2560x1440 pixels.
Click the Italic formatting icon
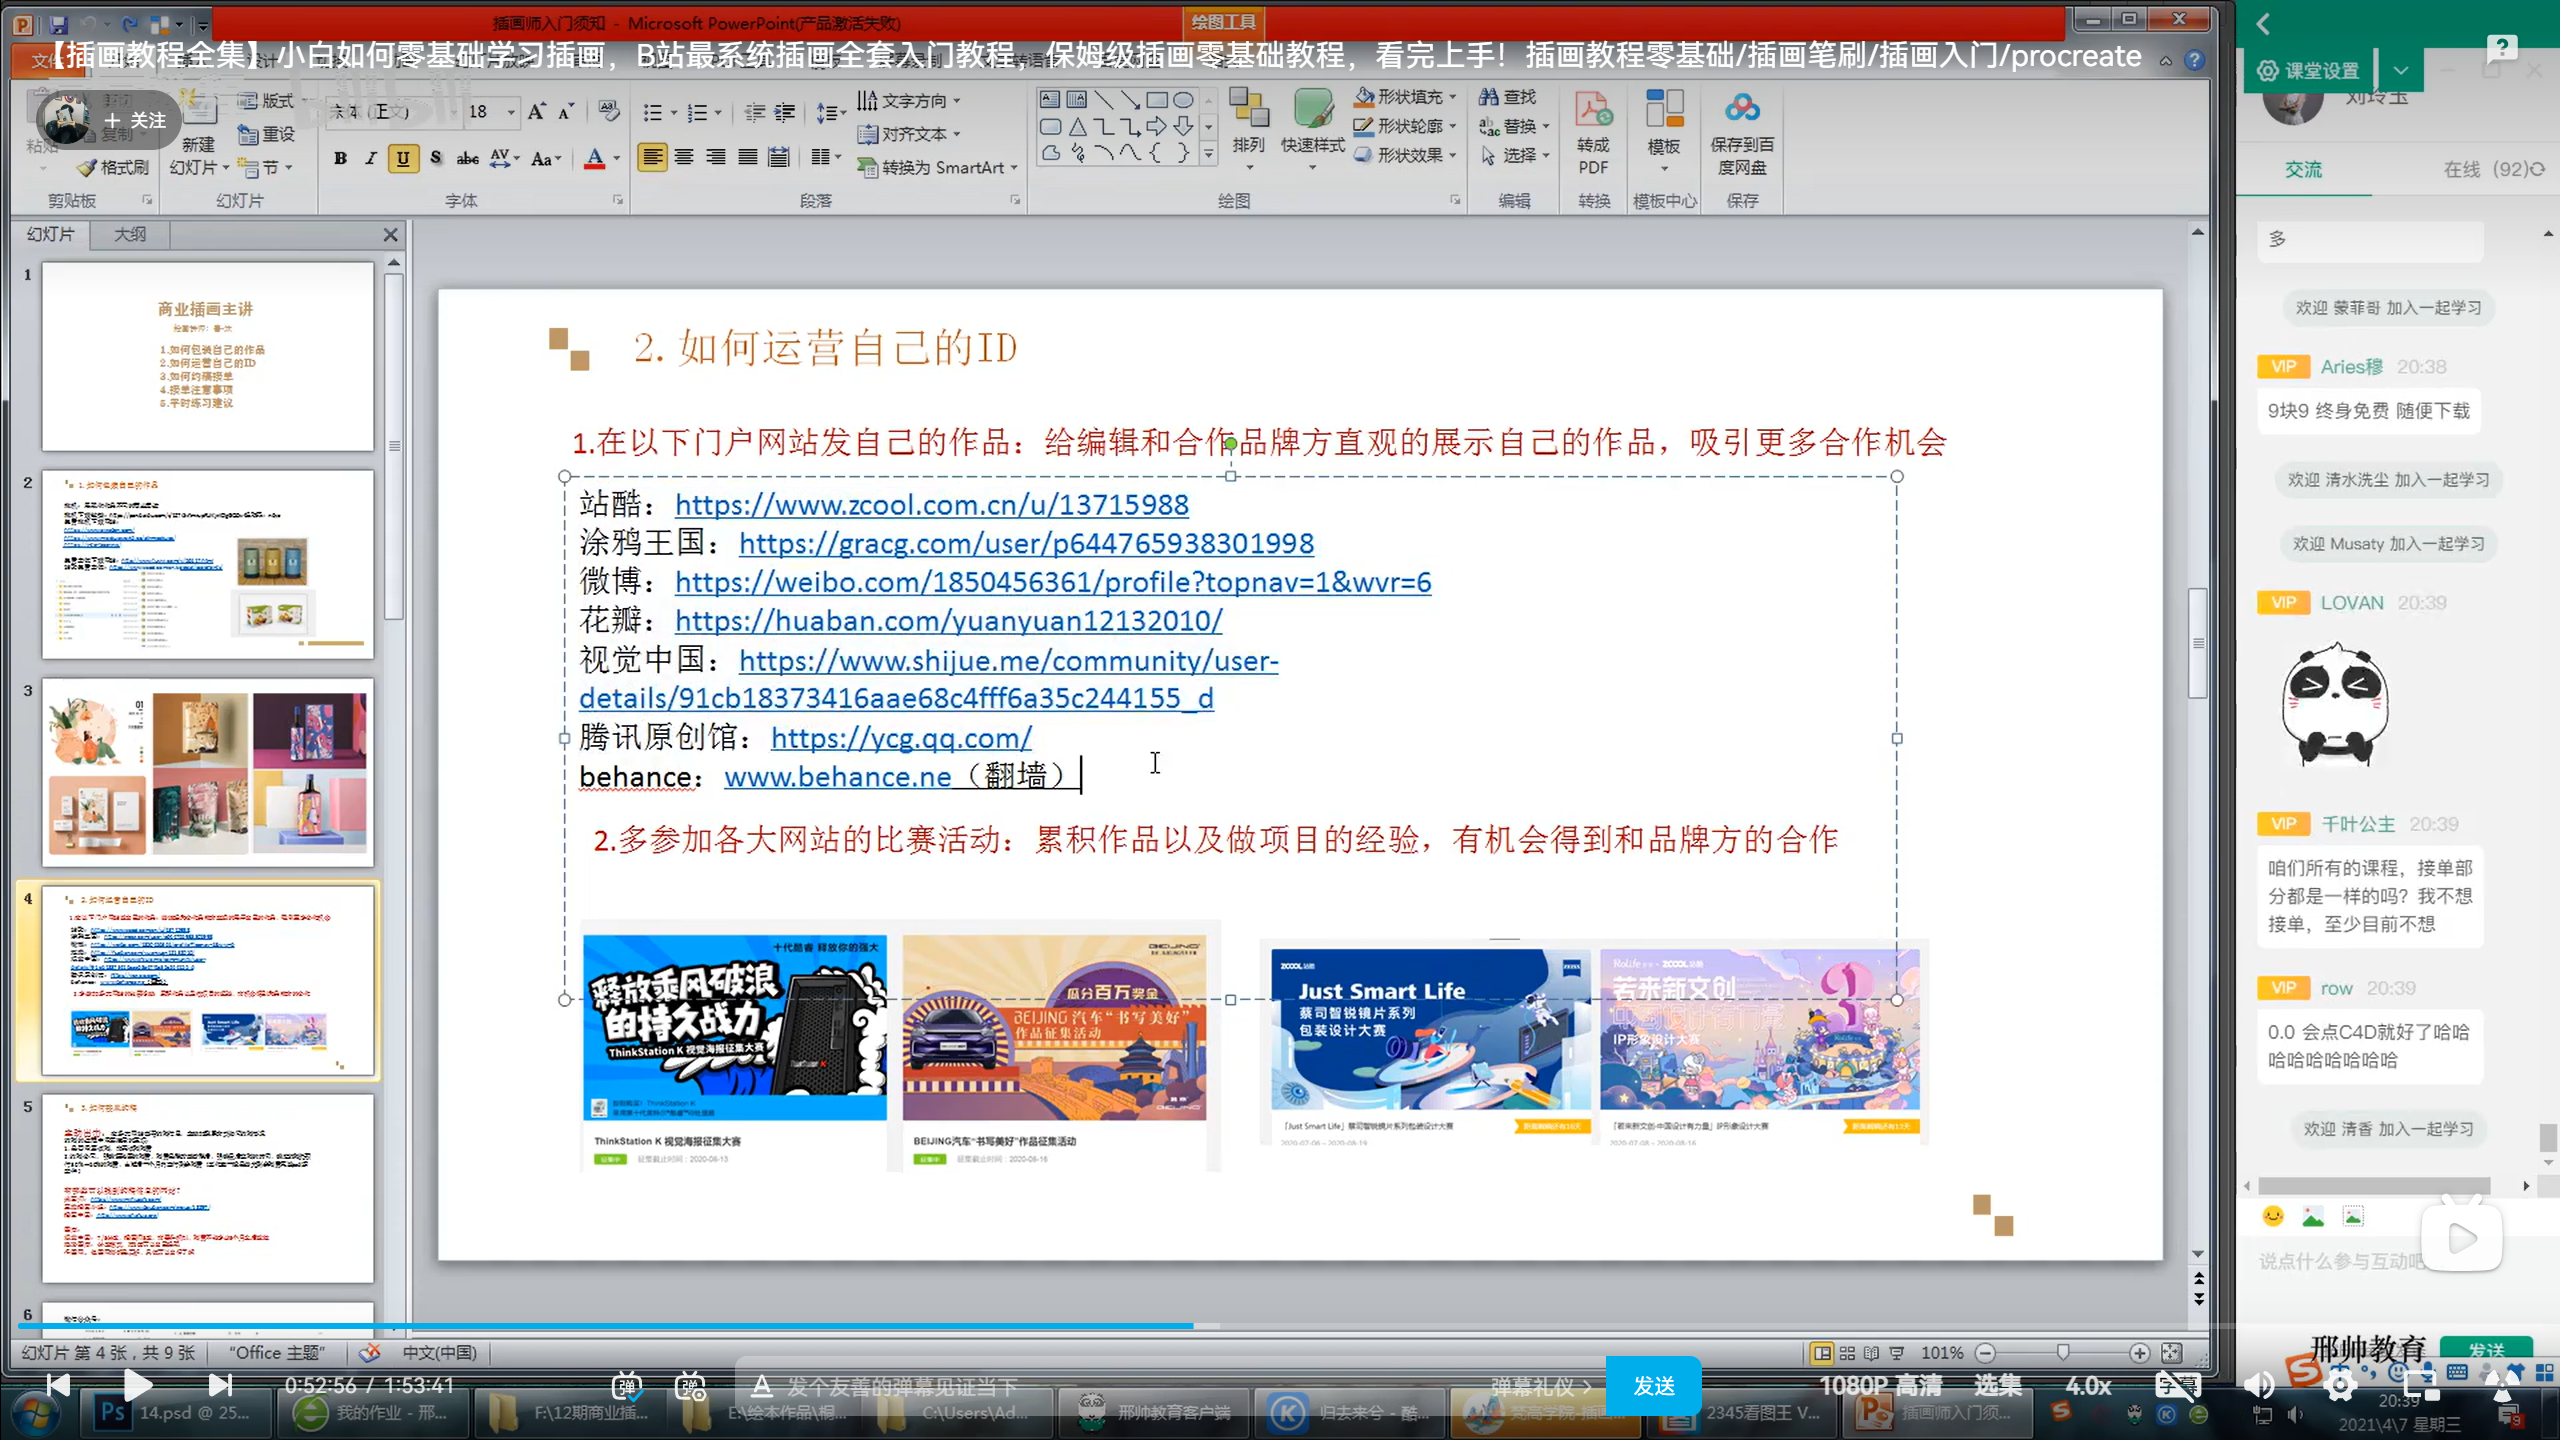tap(371, 158)
